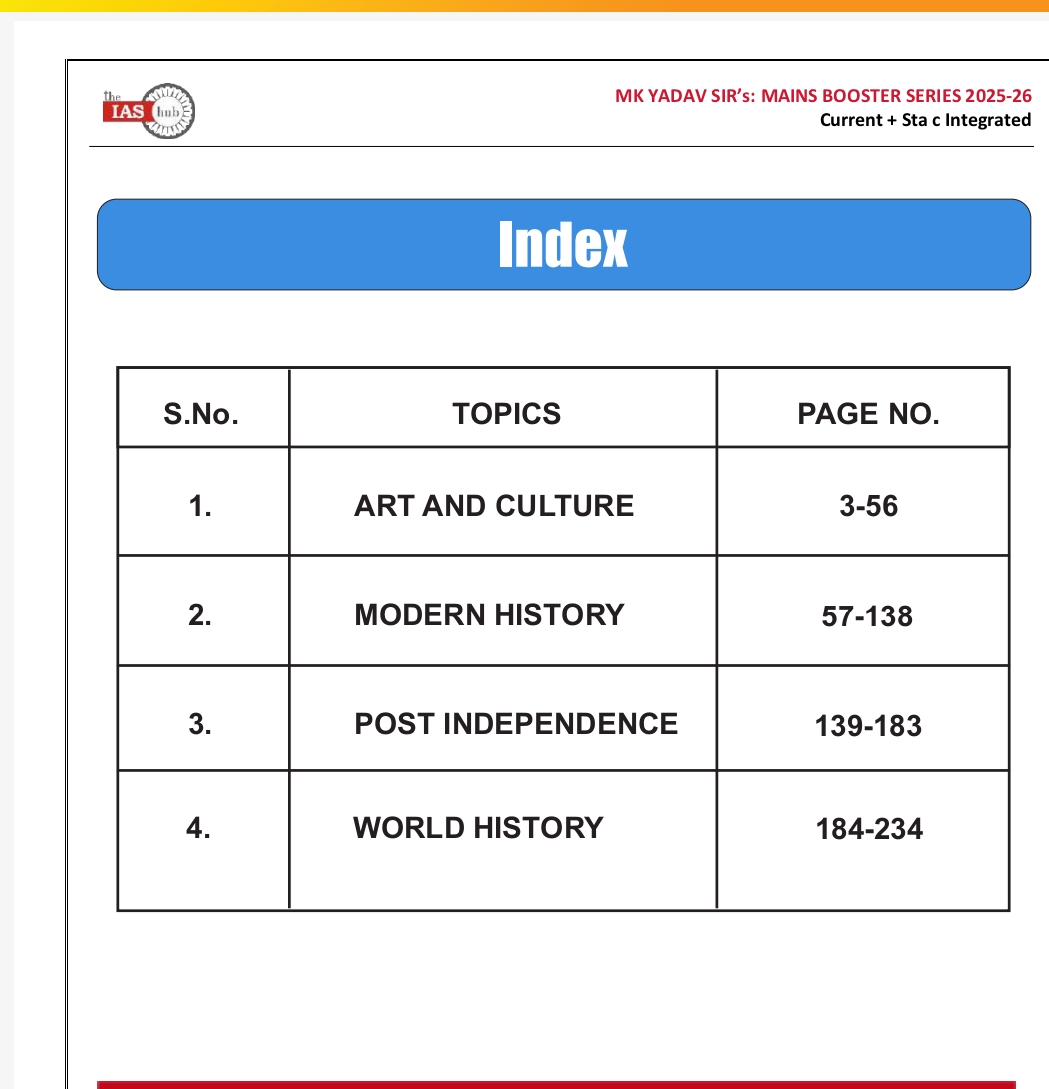Screen dimensions: 1049x1089
Task: Click the S.No. column header
Action: click(x=201, y=414)
